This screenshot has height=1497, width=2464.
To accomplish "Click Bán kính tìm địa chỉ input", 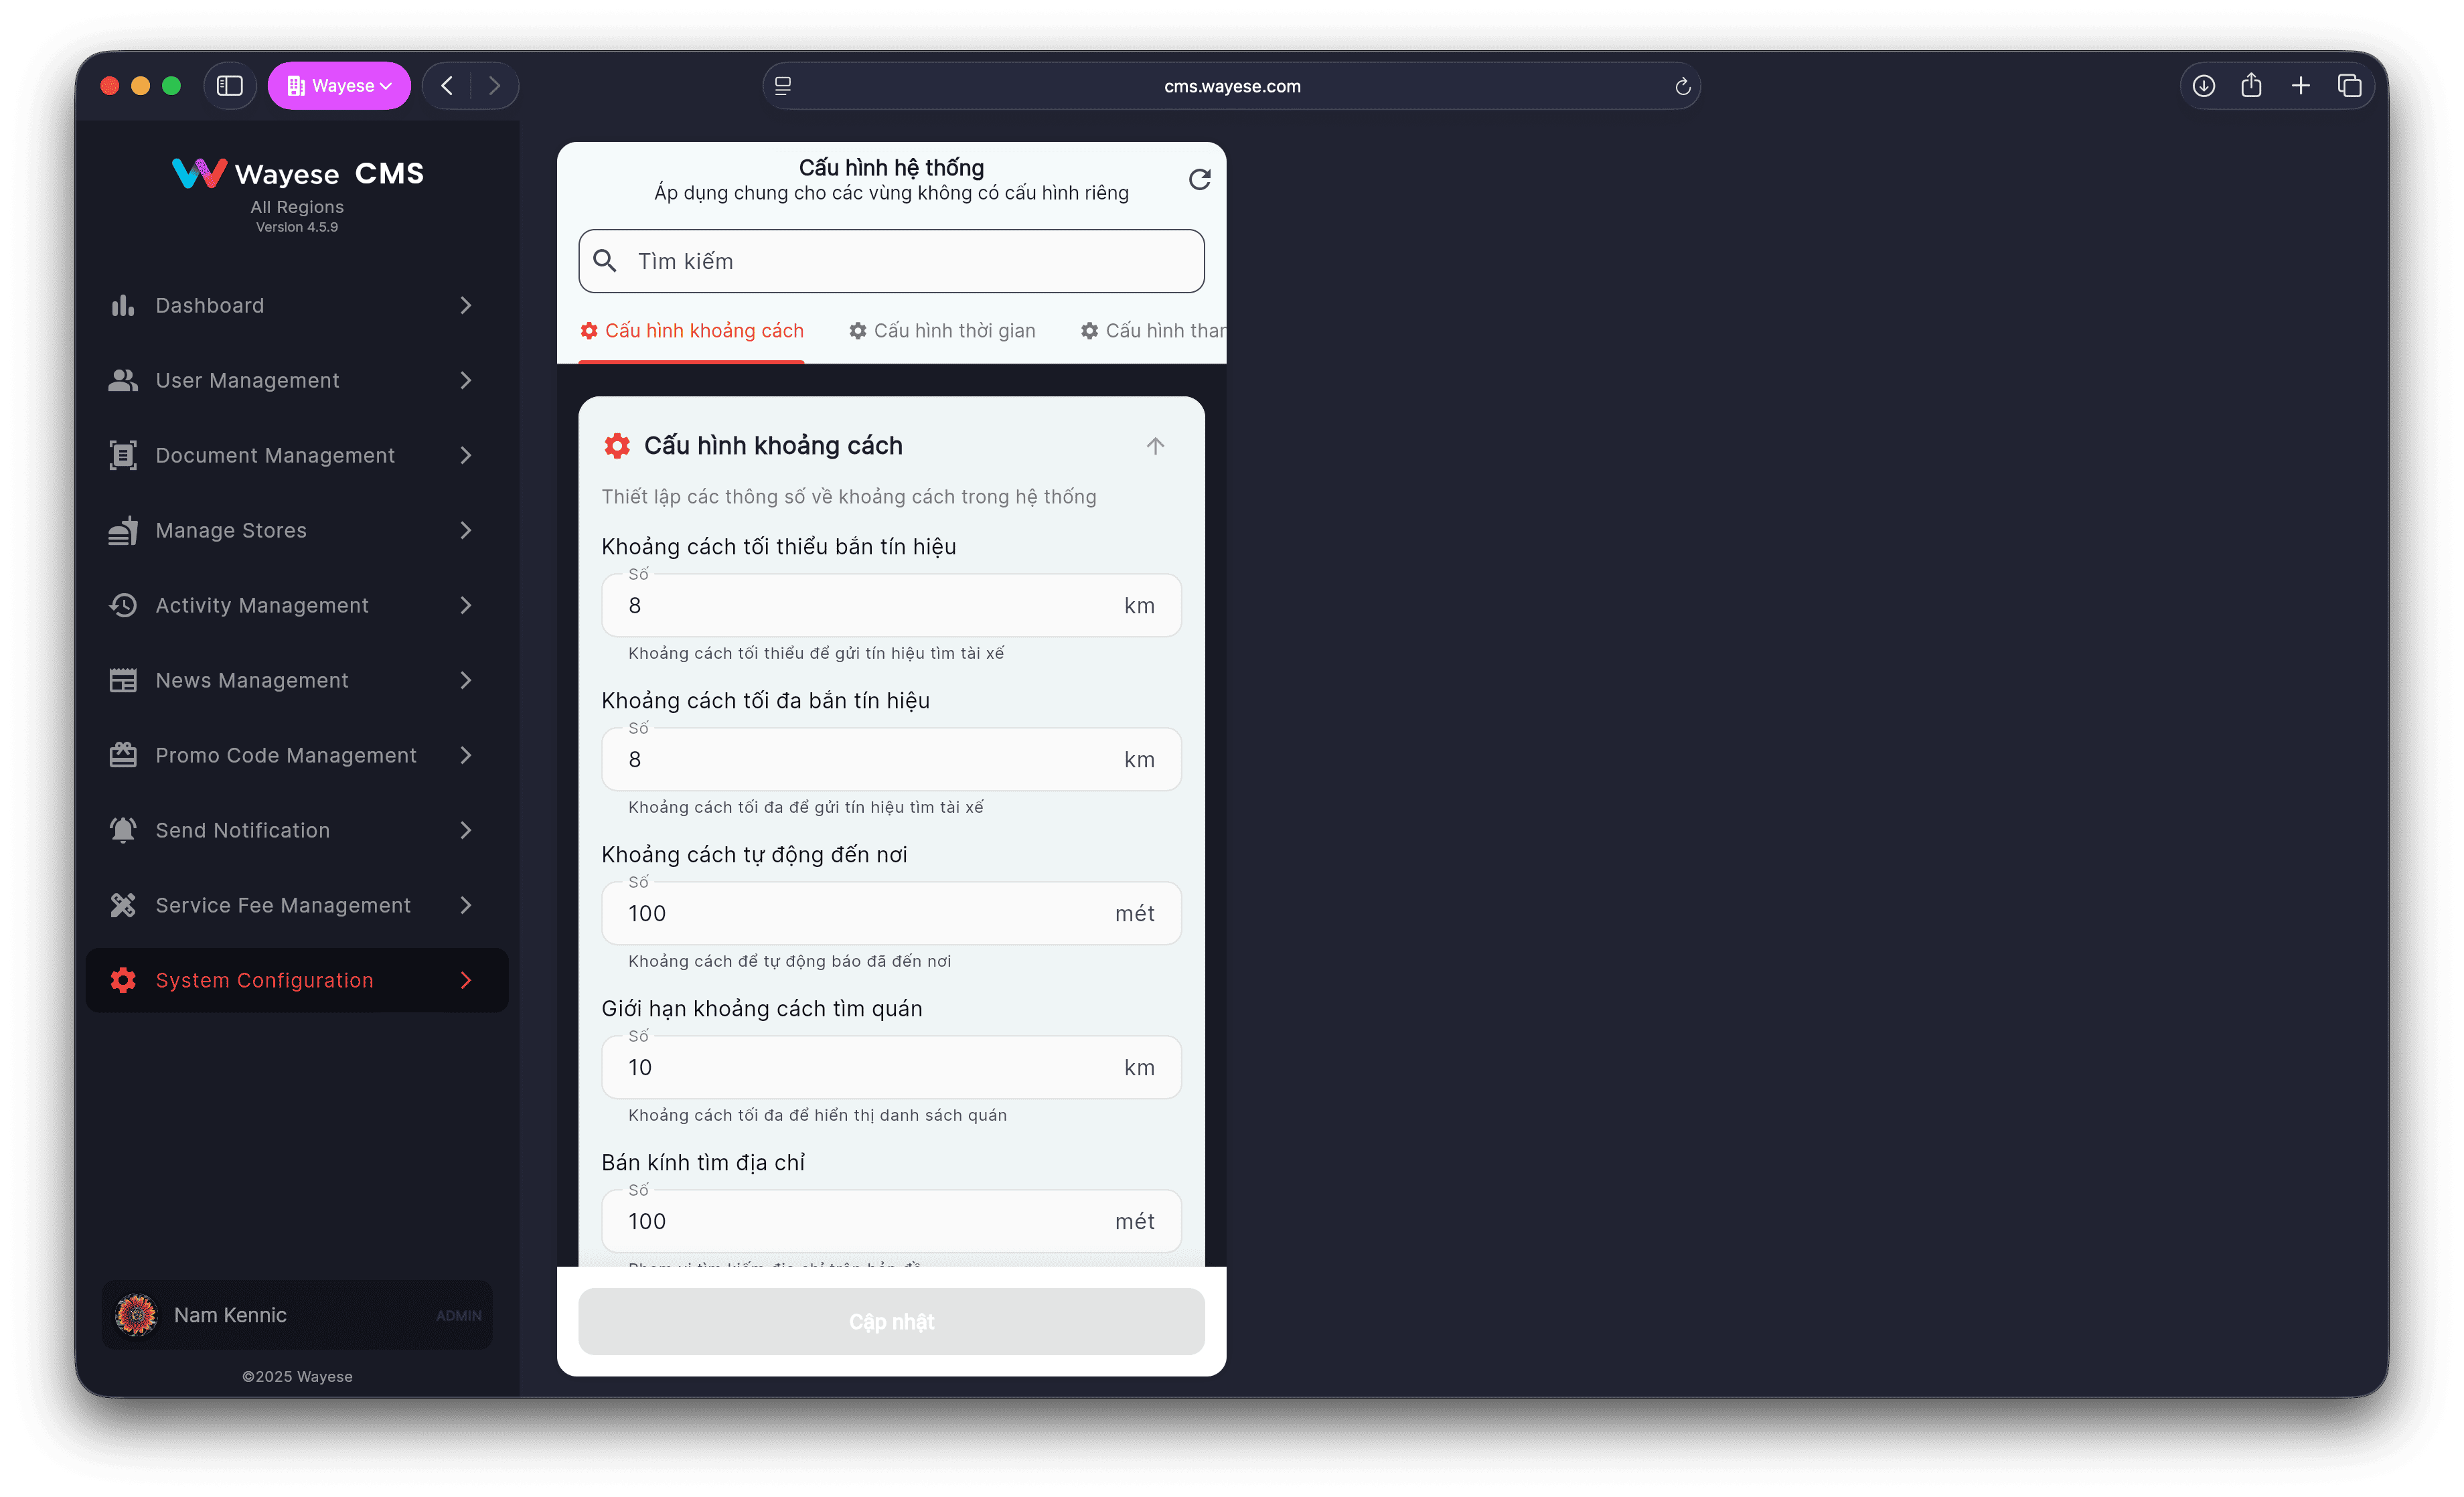I will pyautogui.click(x=891, y=1221).
